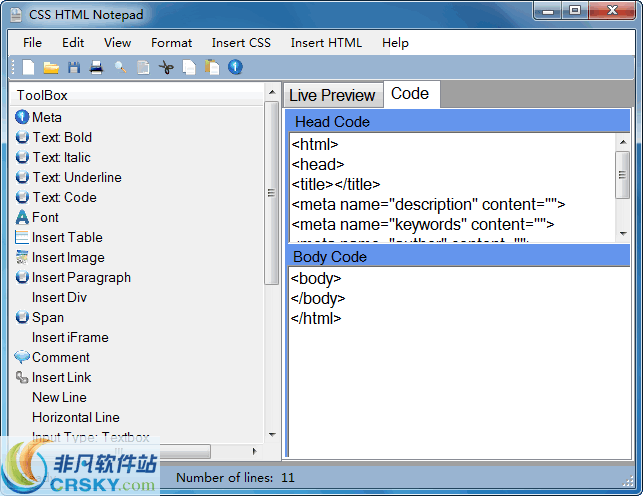This screenshot has width=643, height=496.
Task: Open the Insert HTML menu
Action: pyautogui.click(x=326, y=43)
